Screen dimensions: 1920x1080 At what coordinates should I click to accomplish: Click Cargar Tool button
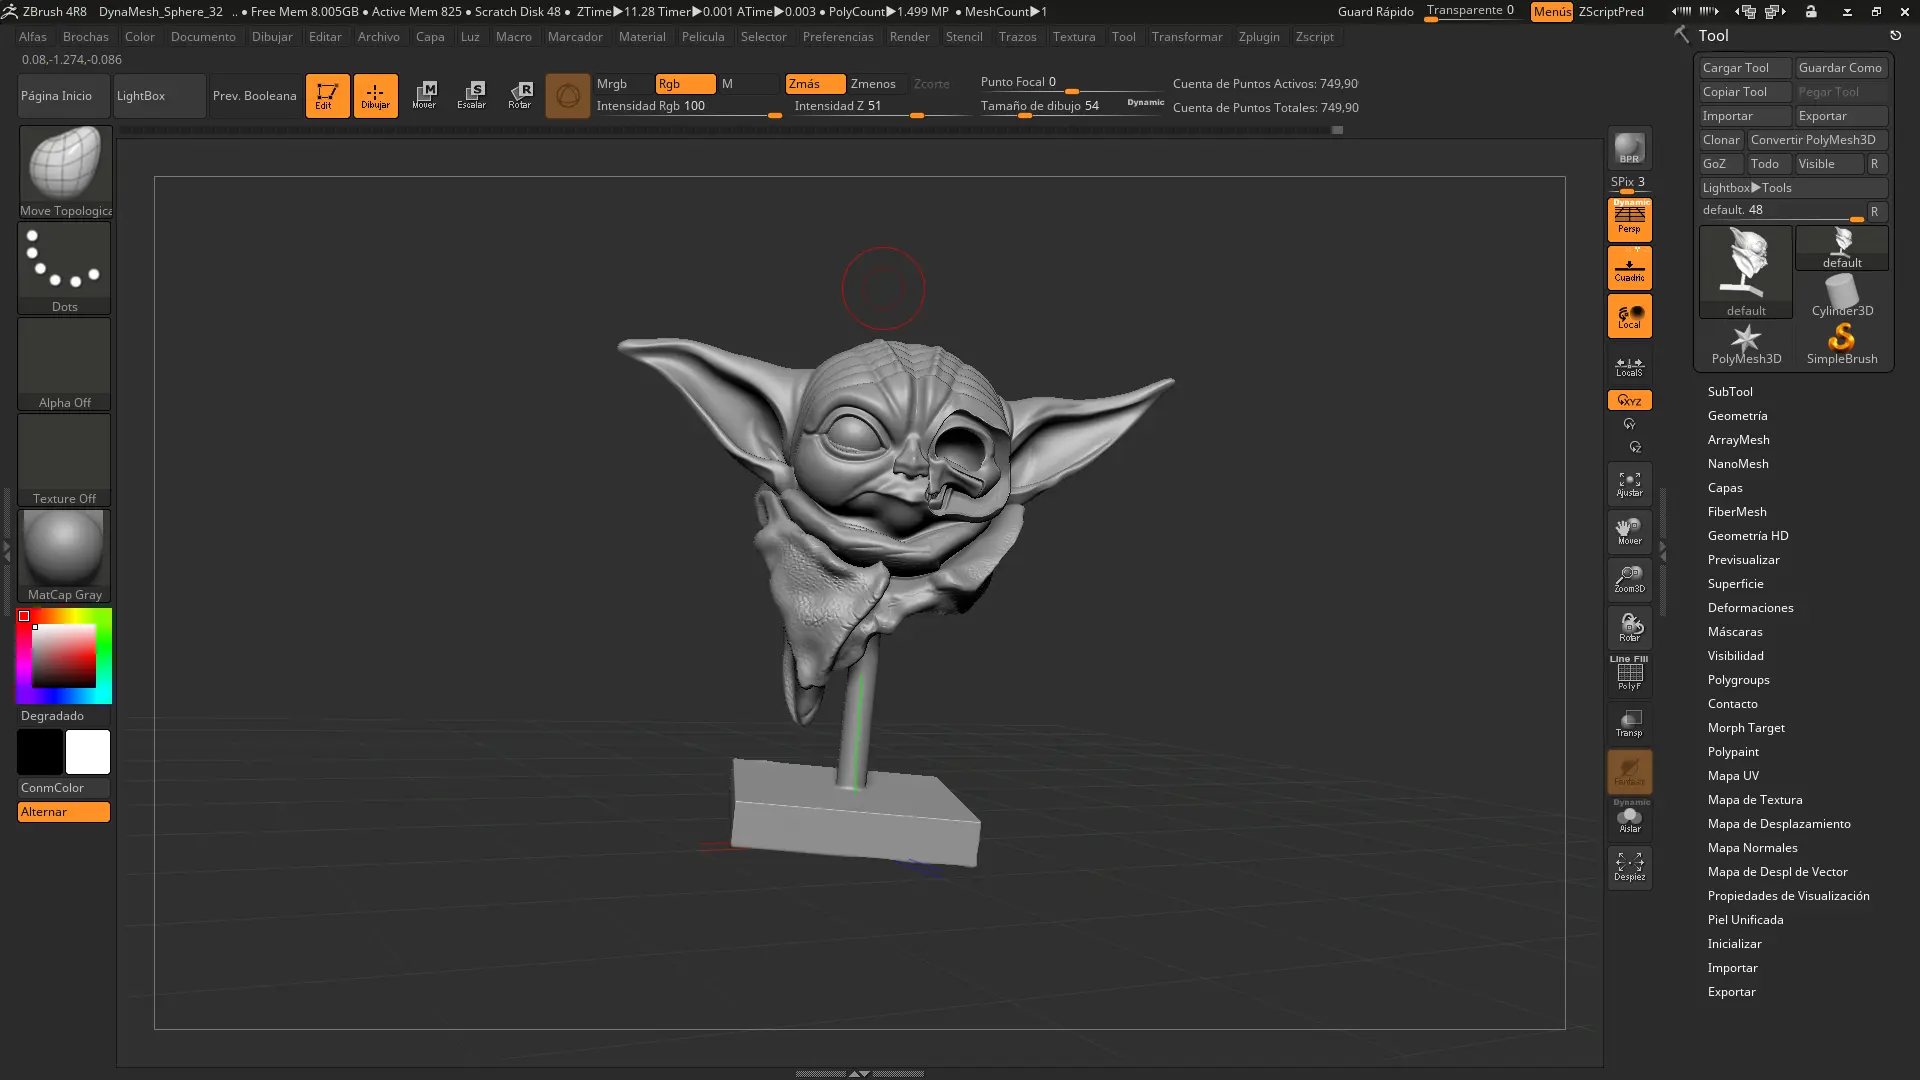[1745, 68]
